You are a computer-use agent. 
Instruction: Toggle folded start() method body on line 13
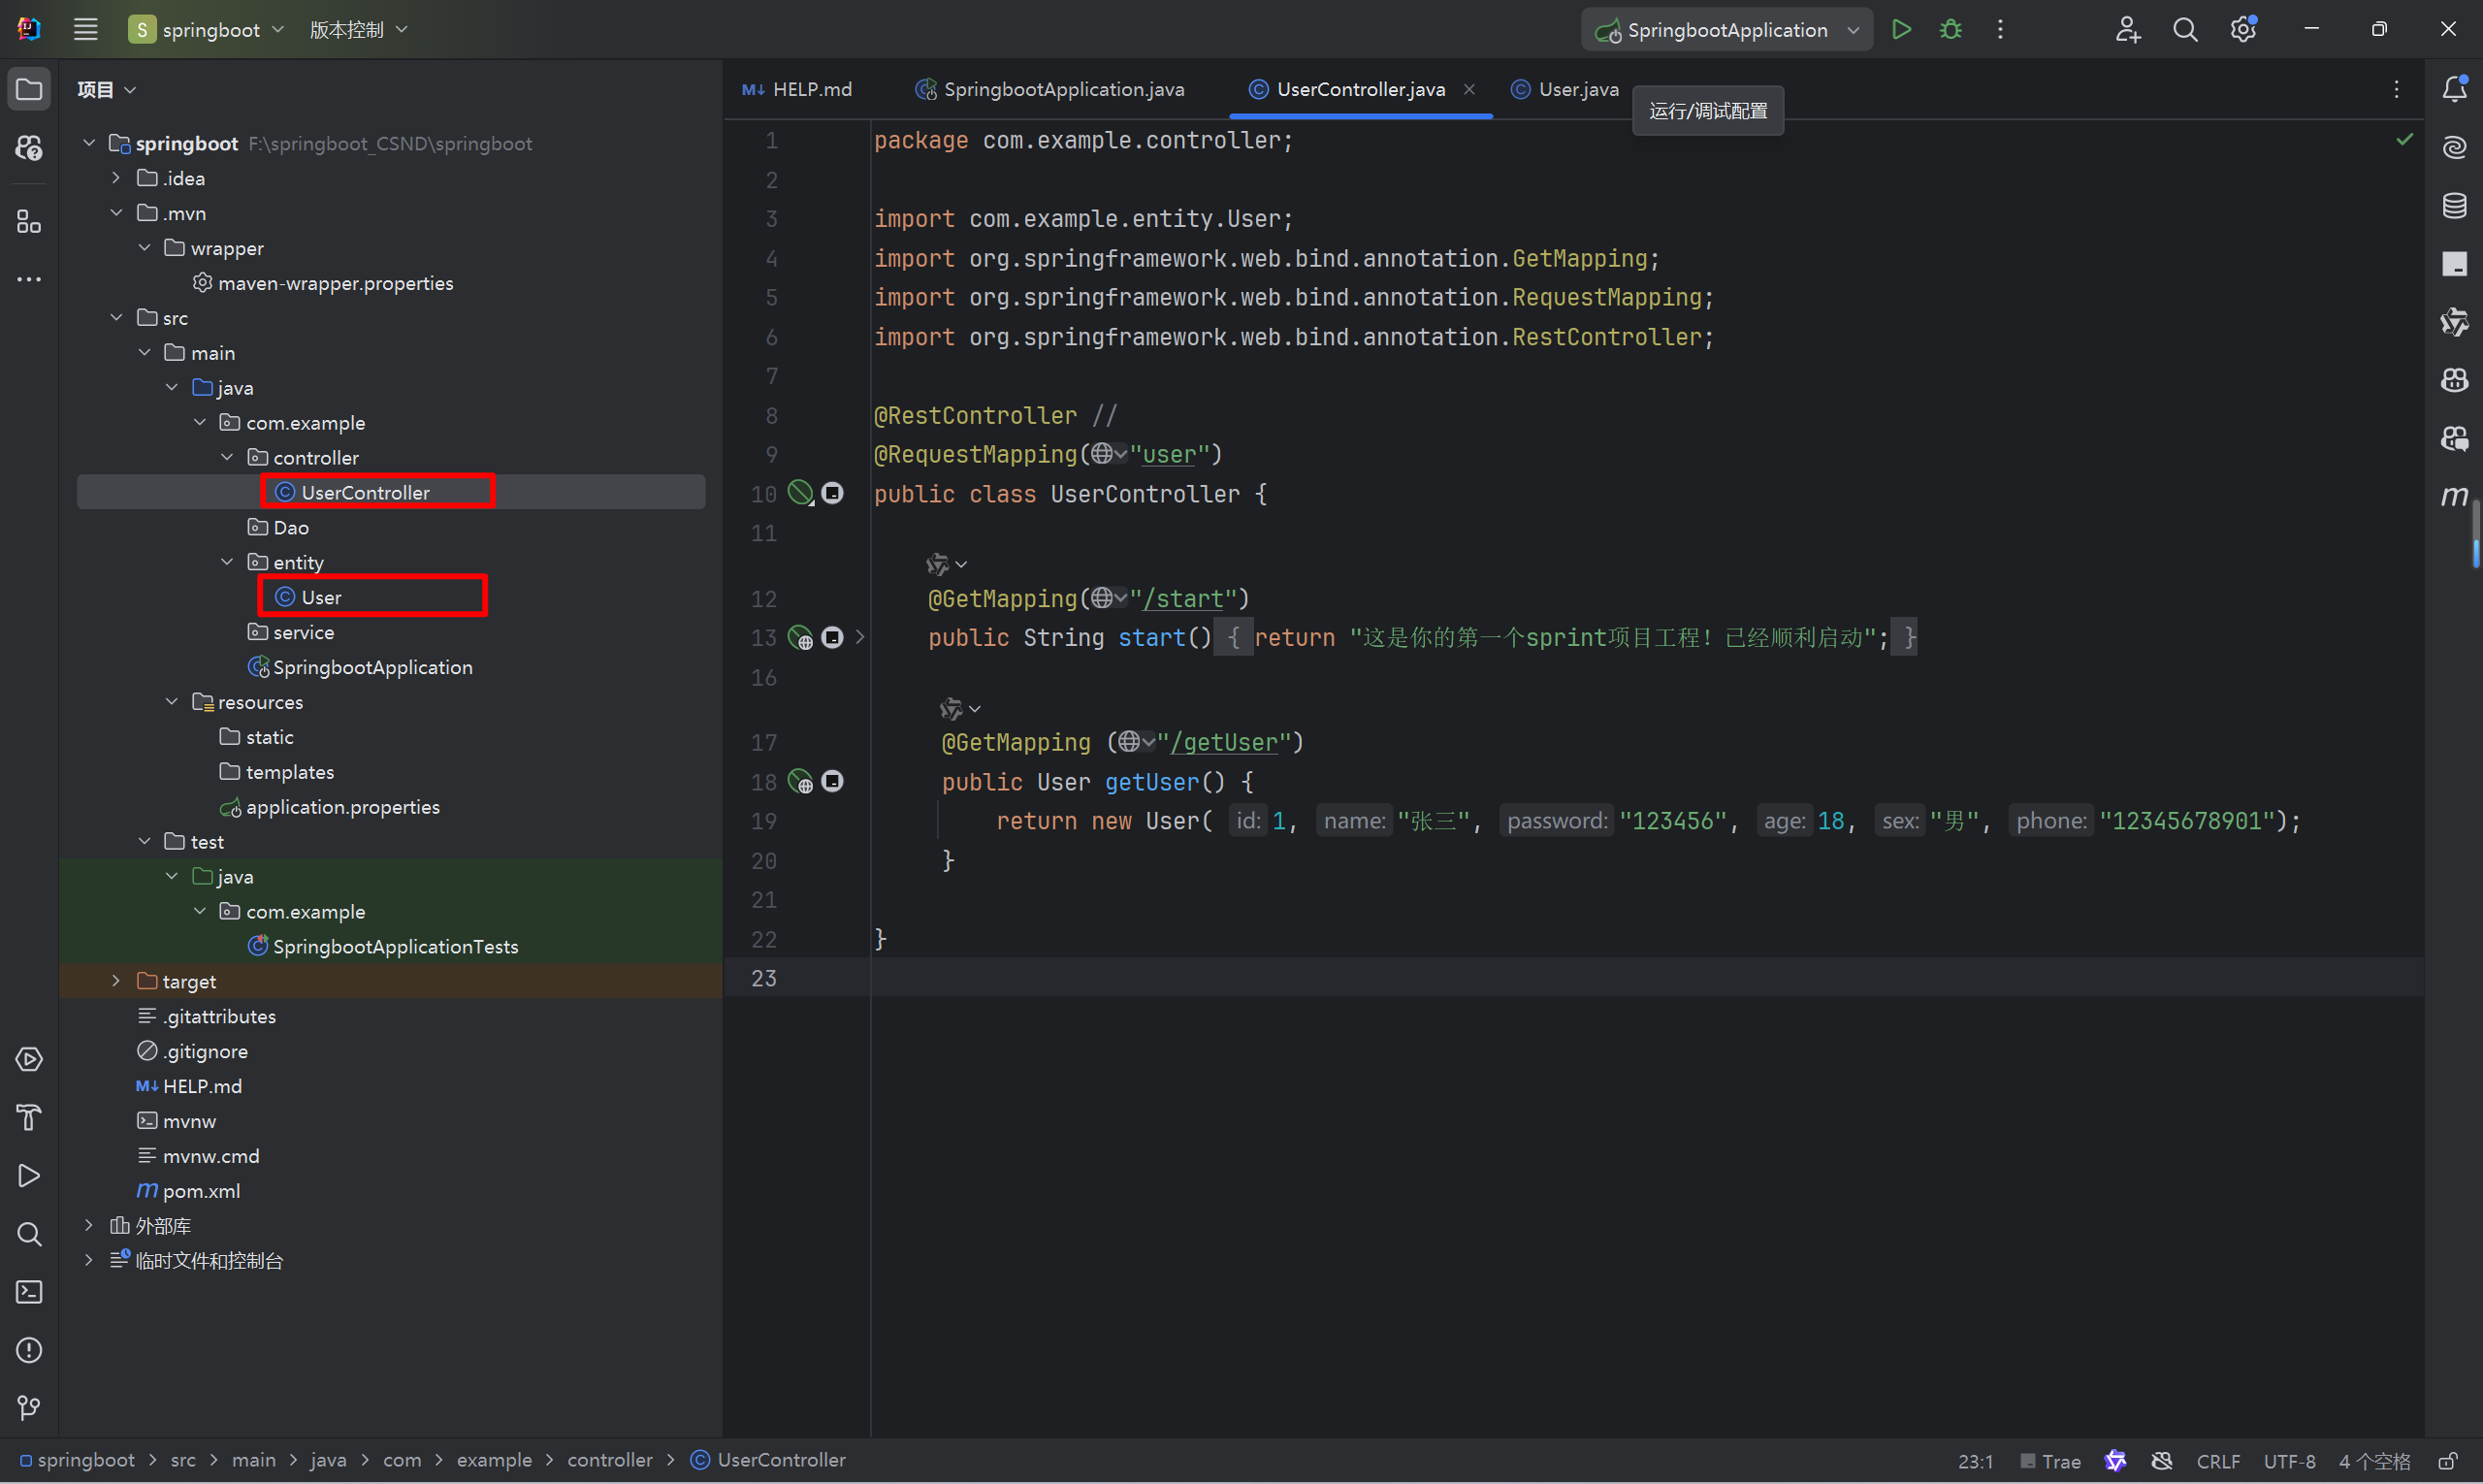[x=860, y=638]
